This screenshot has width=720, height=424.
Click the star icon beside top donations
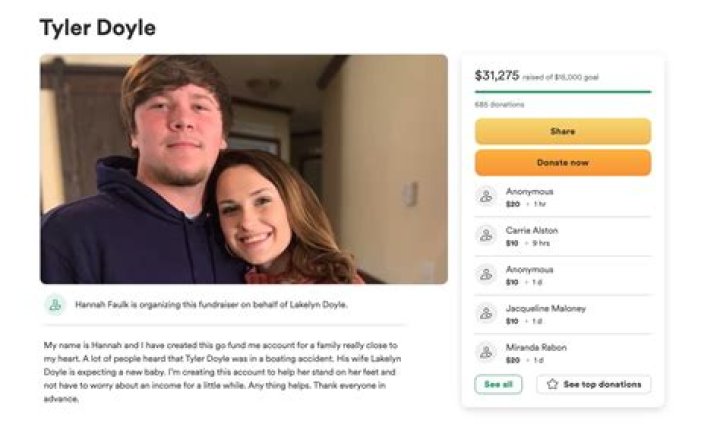coord(553,384)
